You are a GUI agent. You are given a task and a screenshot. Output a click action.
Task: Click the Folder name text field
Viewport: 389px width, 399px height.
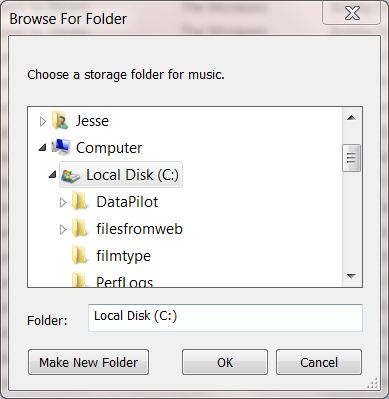(x=225, y=318)
